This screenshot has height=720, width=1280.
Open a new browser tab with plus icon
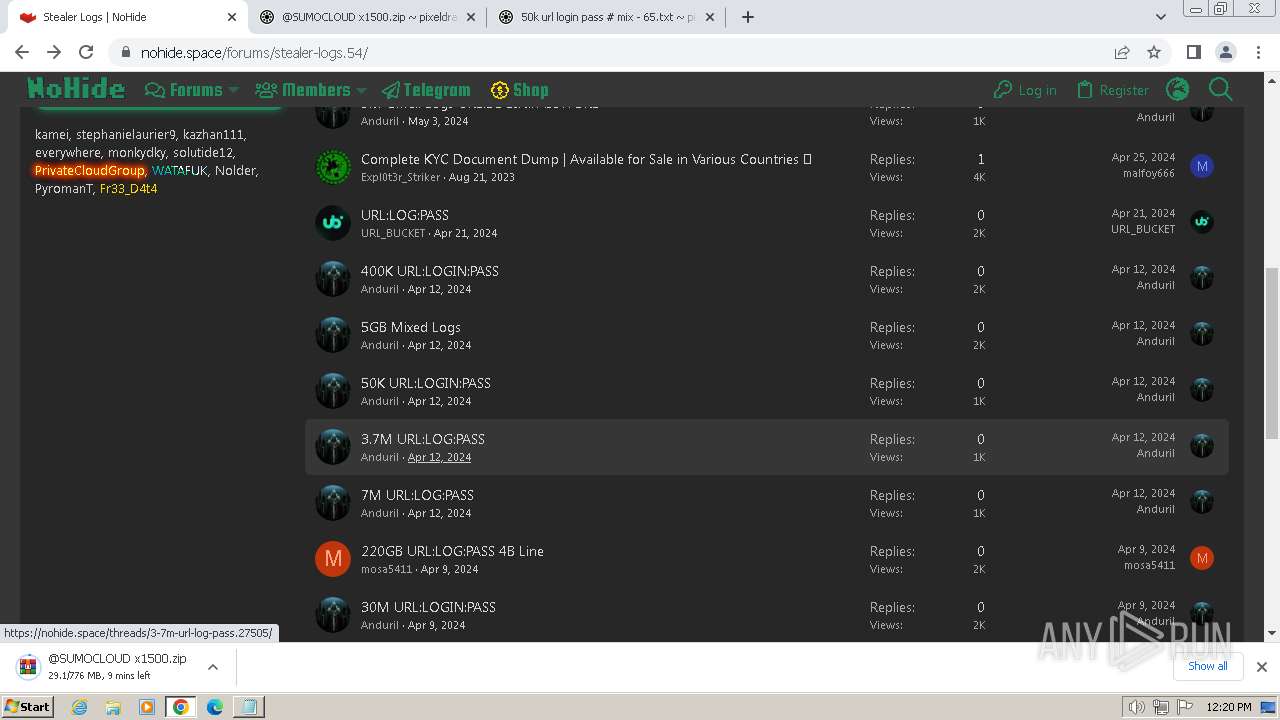[x=748, y=17]
